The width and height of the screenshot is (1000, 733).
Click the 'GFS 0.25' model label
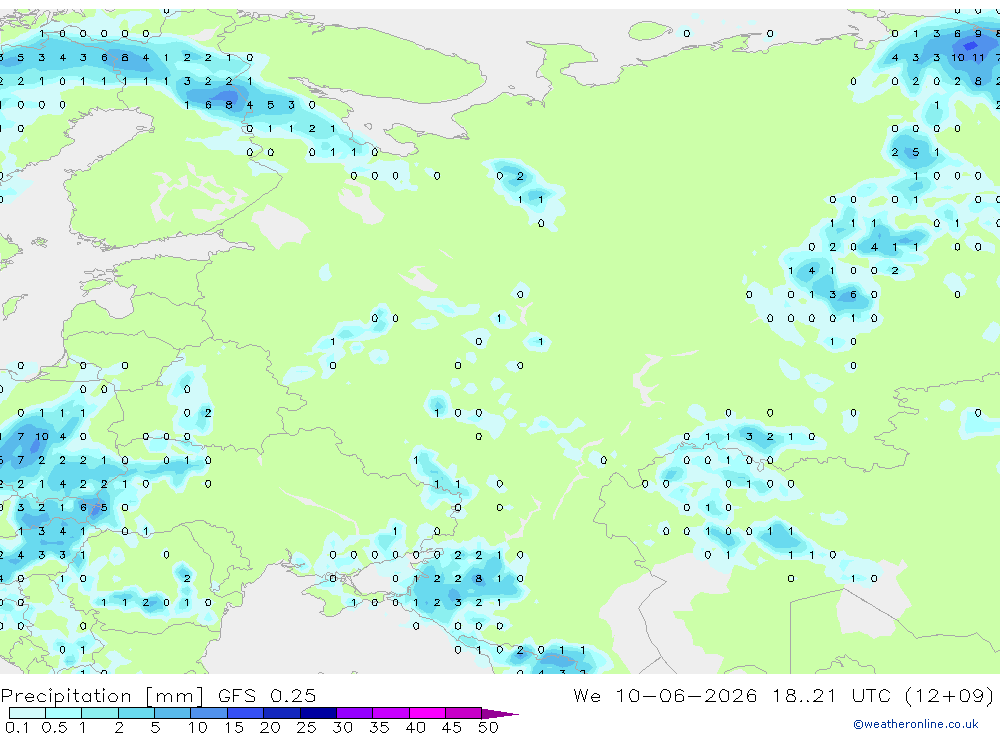click(267, 695)
